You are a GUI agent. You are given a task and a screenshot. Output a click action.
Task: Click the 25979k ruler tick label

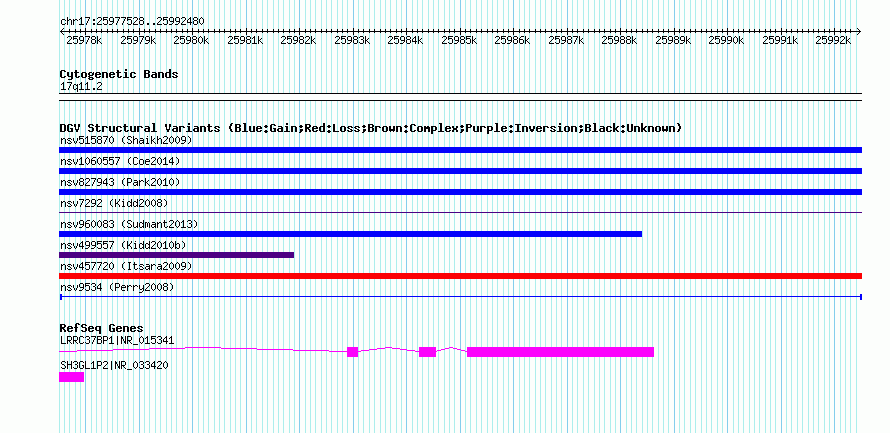pyautogui.click(x=138, y=40)
